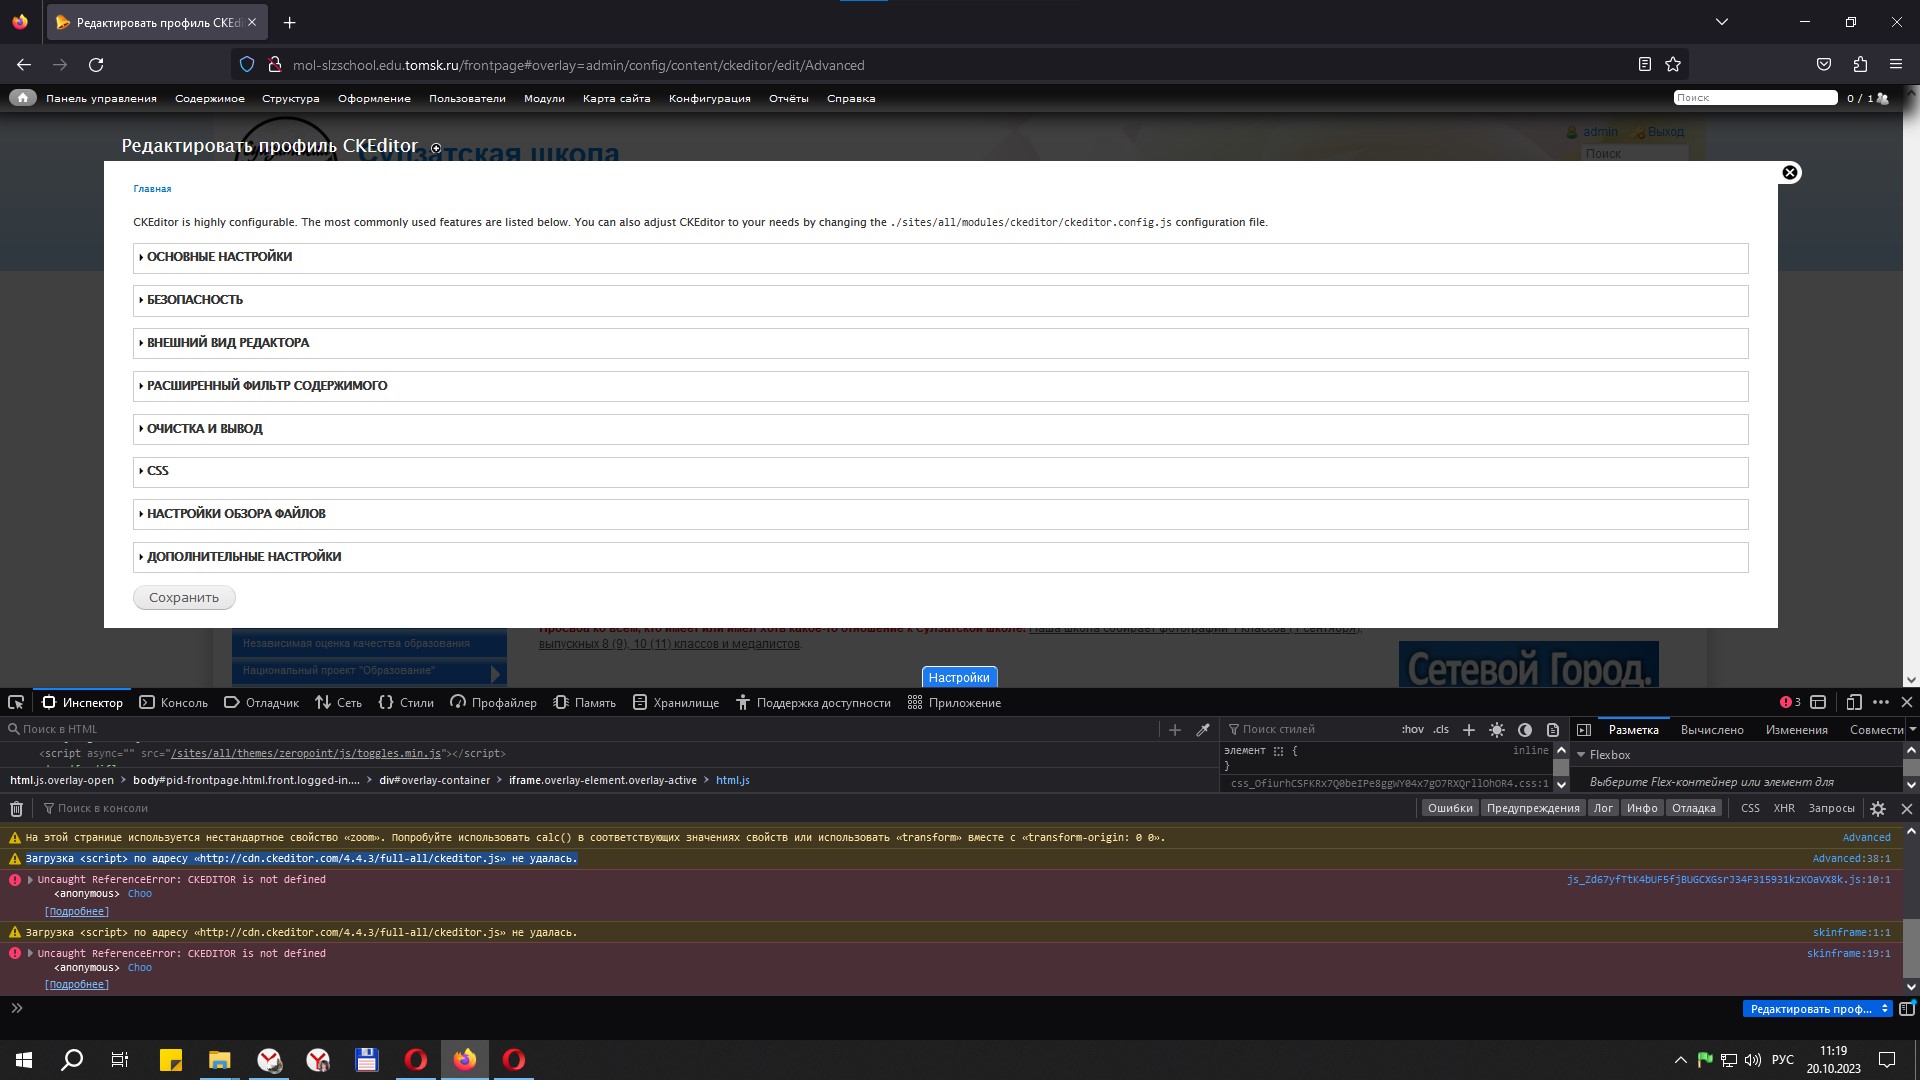This screenshot has height=1080, width=1920.
Task: Clear the console with the trash icon
Action: (16, 808)
